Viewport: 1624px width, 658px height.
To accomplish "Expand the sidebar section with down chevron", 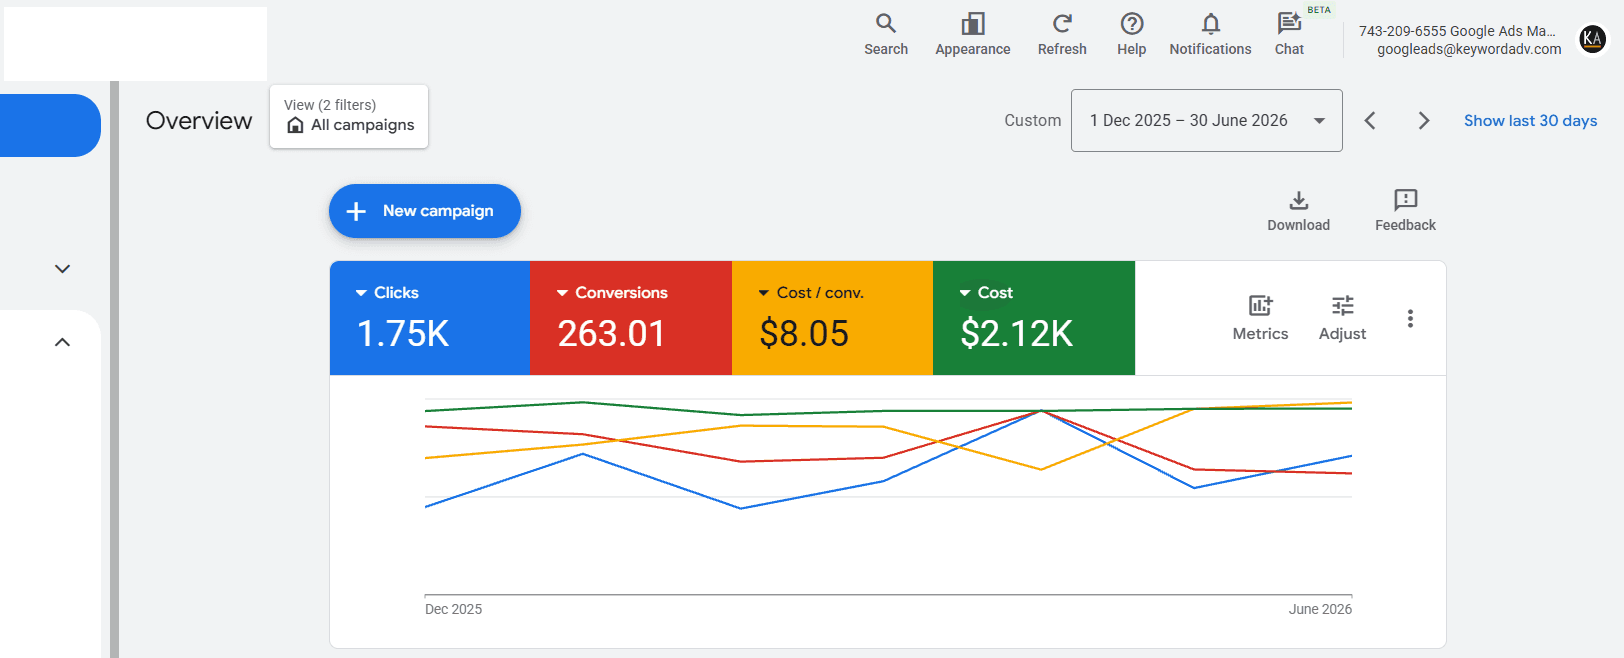I will [62, 269].
